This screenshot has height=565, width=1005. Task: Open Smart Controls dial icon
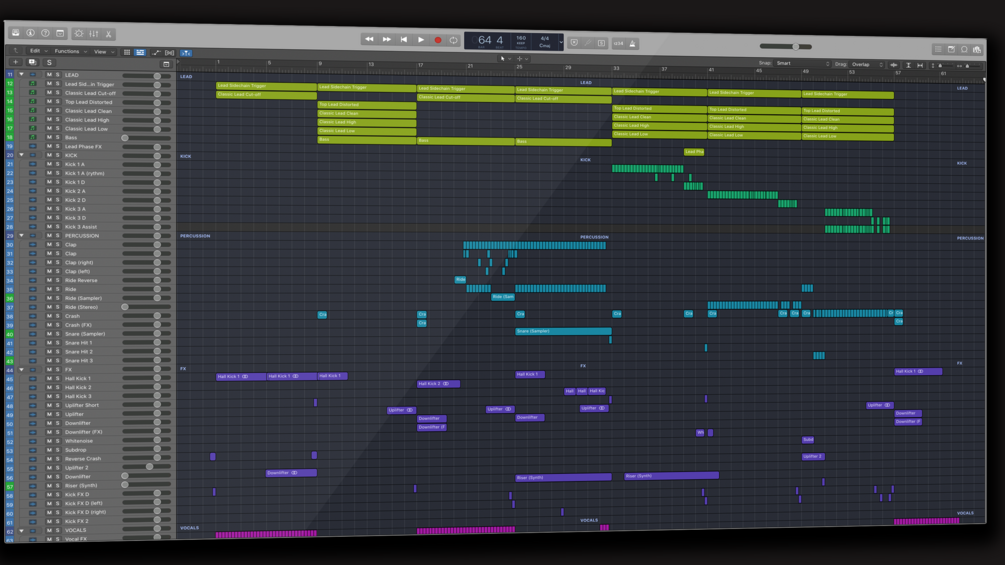79,33
